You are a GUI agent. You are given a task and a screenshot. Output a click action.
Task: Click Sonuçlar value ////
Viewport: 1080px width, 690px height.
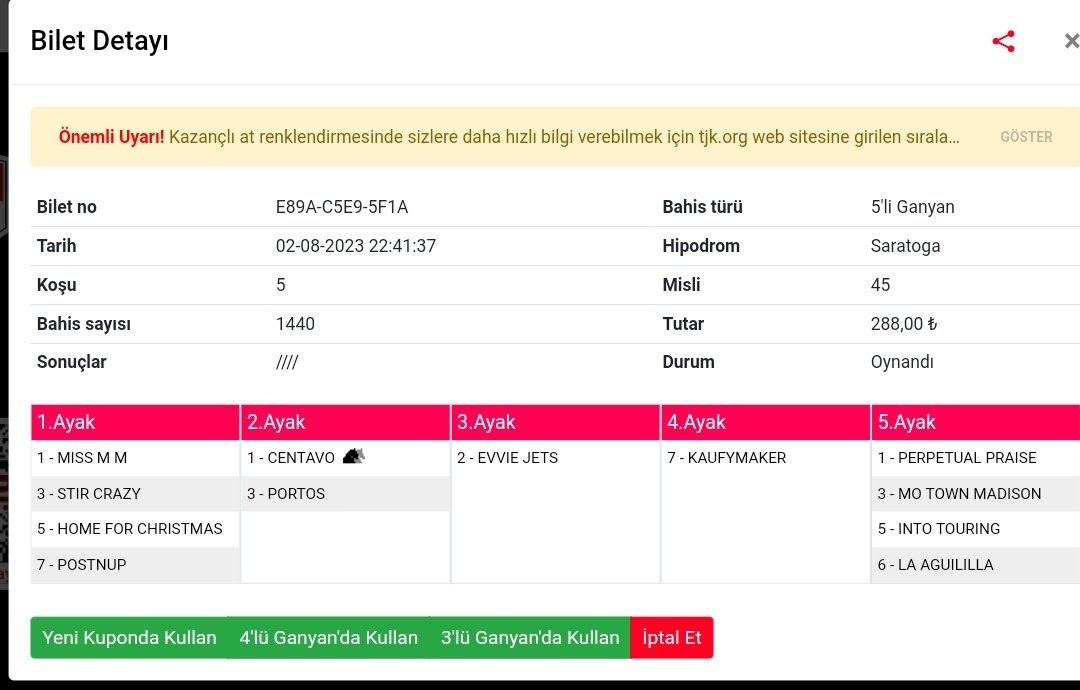point(287,362)
